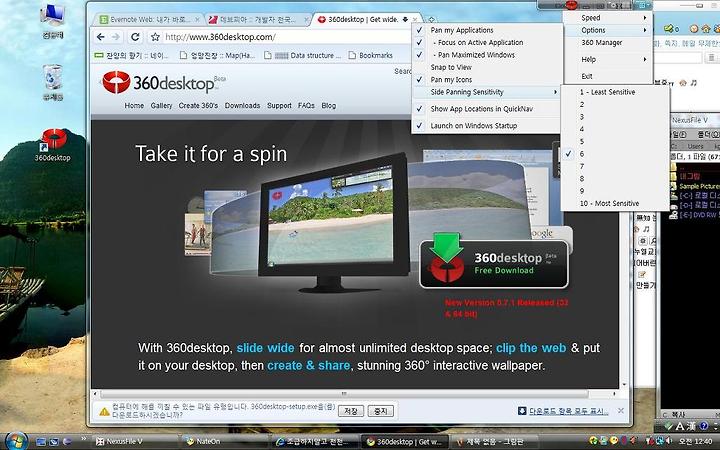
Task: Open the Bookmarks folder on bookmarks bar
Action: 370,55
